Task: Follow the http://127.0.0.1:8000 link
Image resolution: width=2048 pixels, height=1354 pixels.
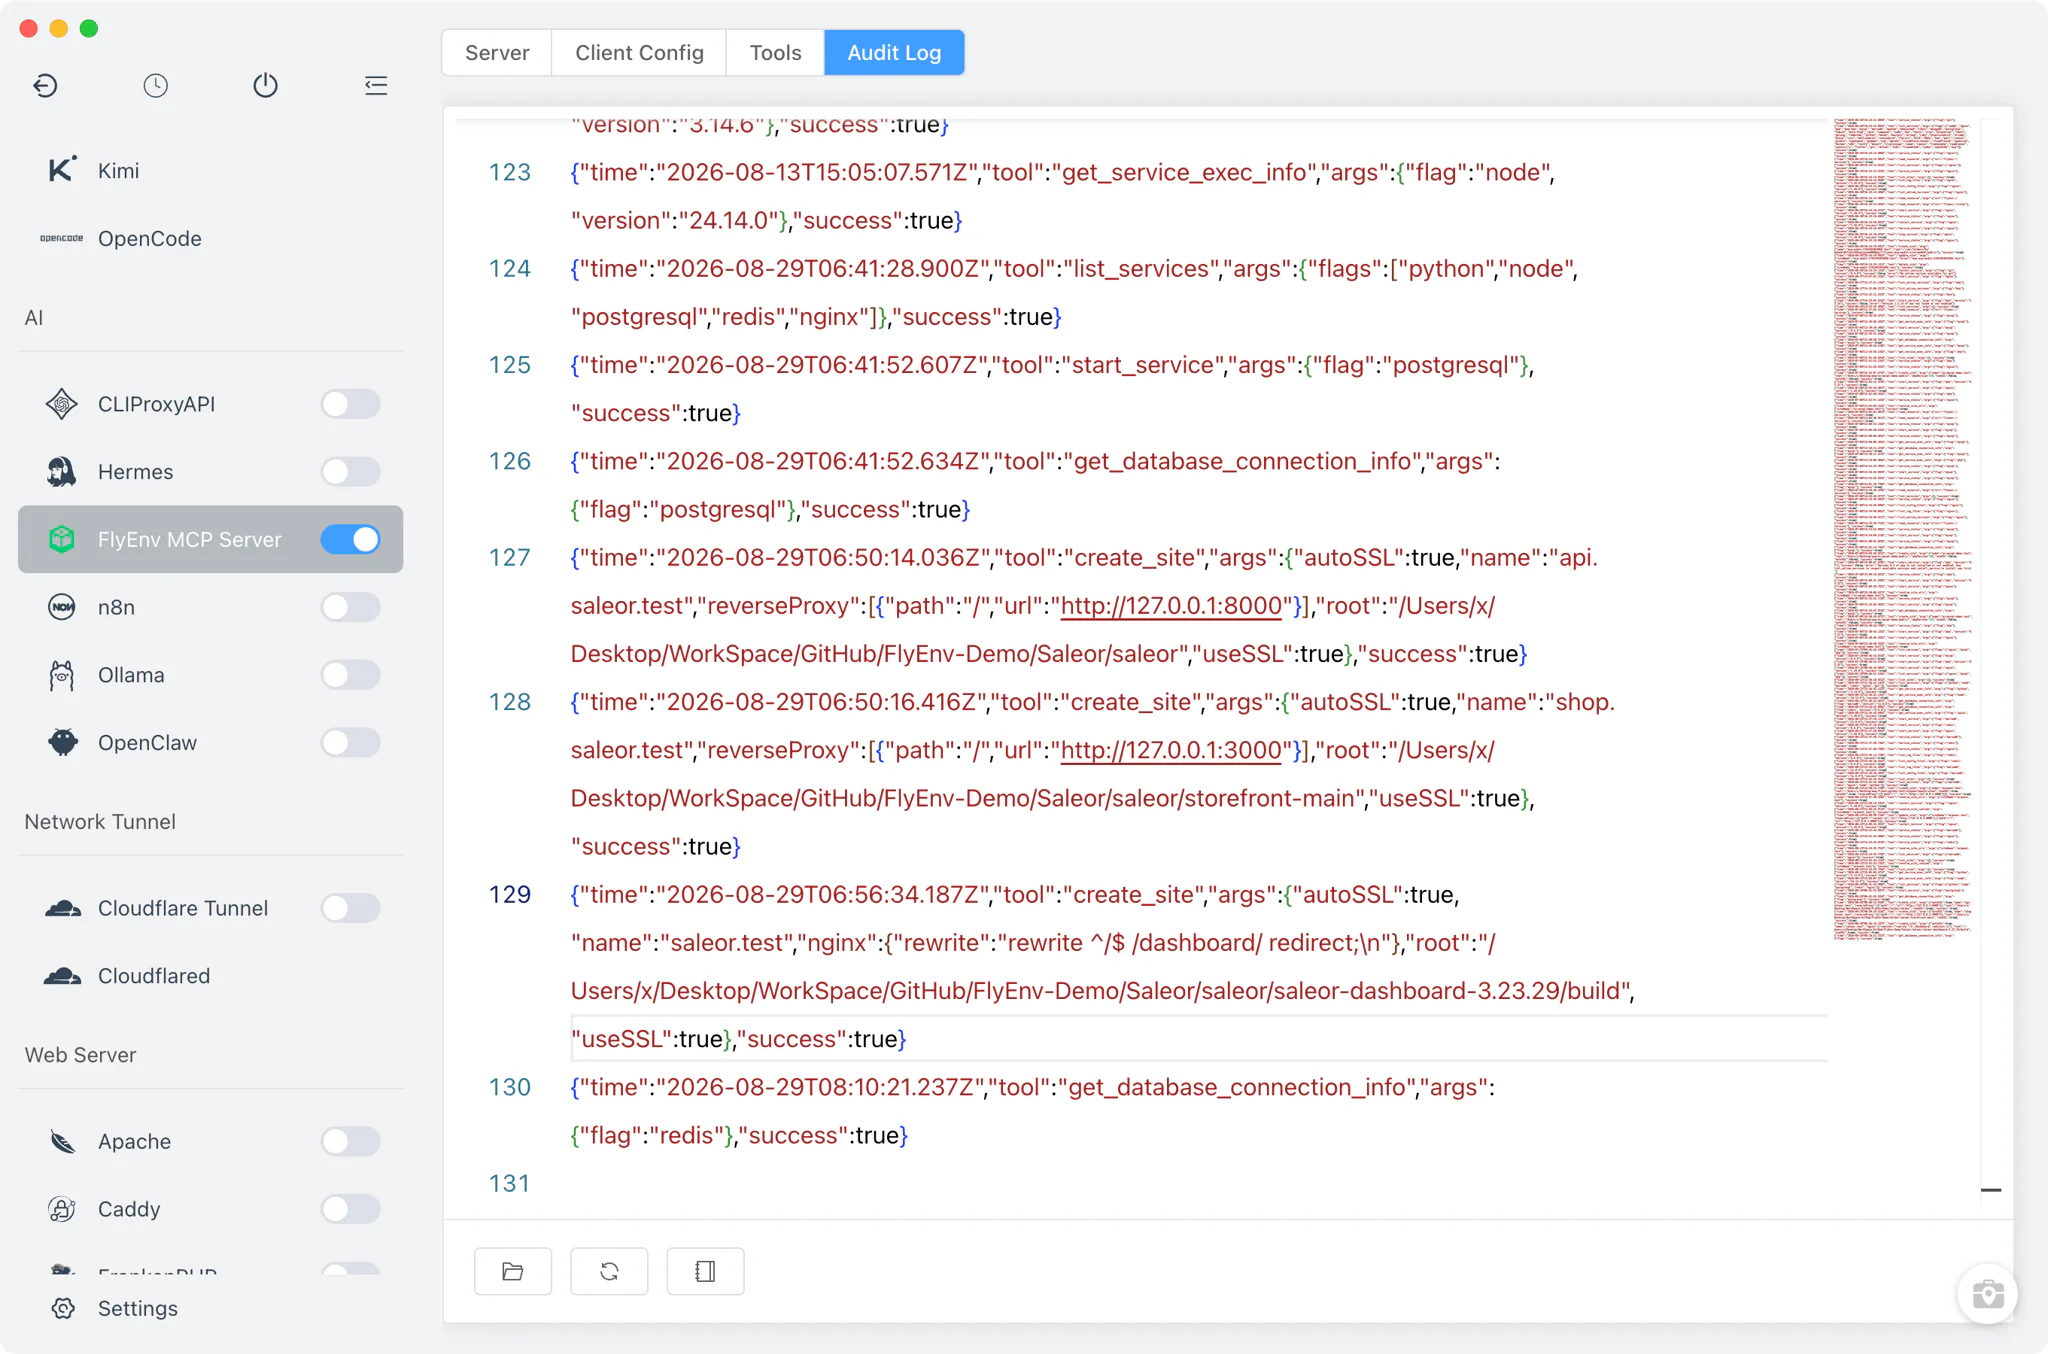Action: (x=1171, y=606)
